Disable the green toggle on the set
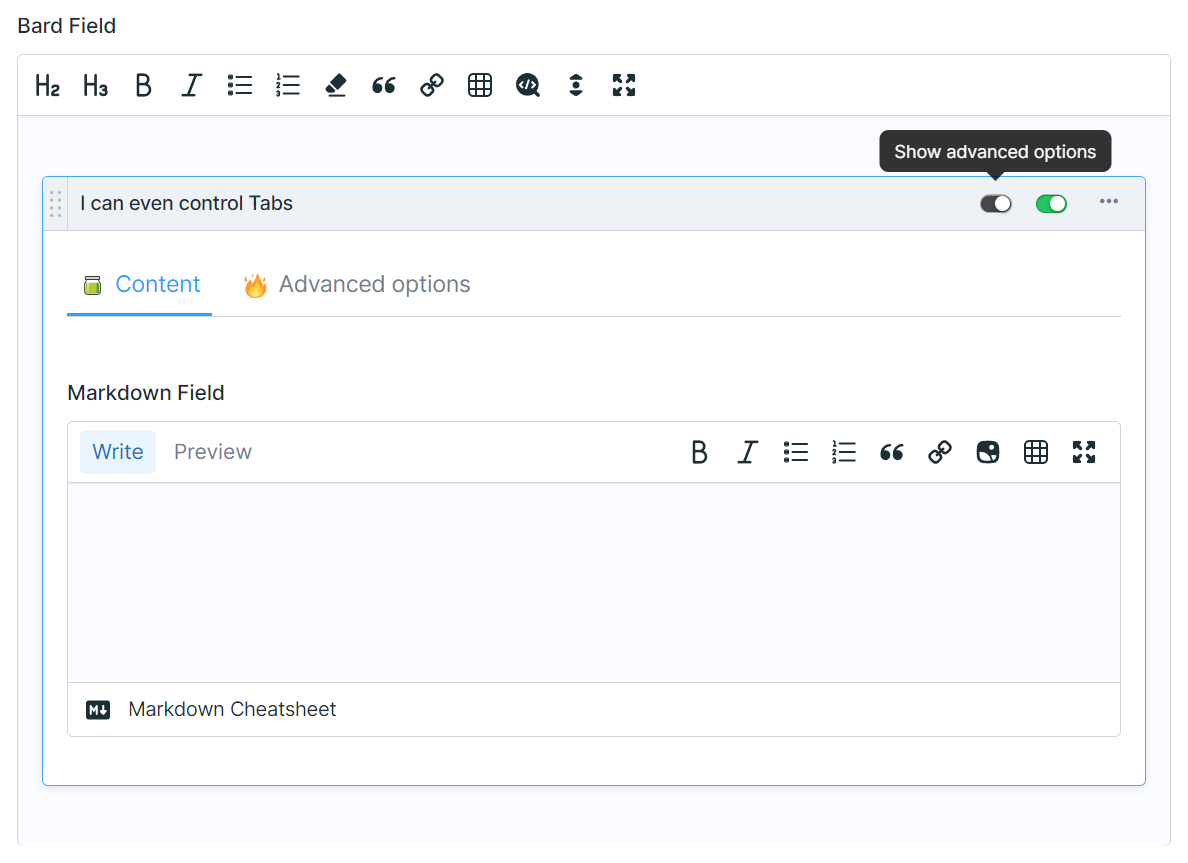 (1051, 203)
